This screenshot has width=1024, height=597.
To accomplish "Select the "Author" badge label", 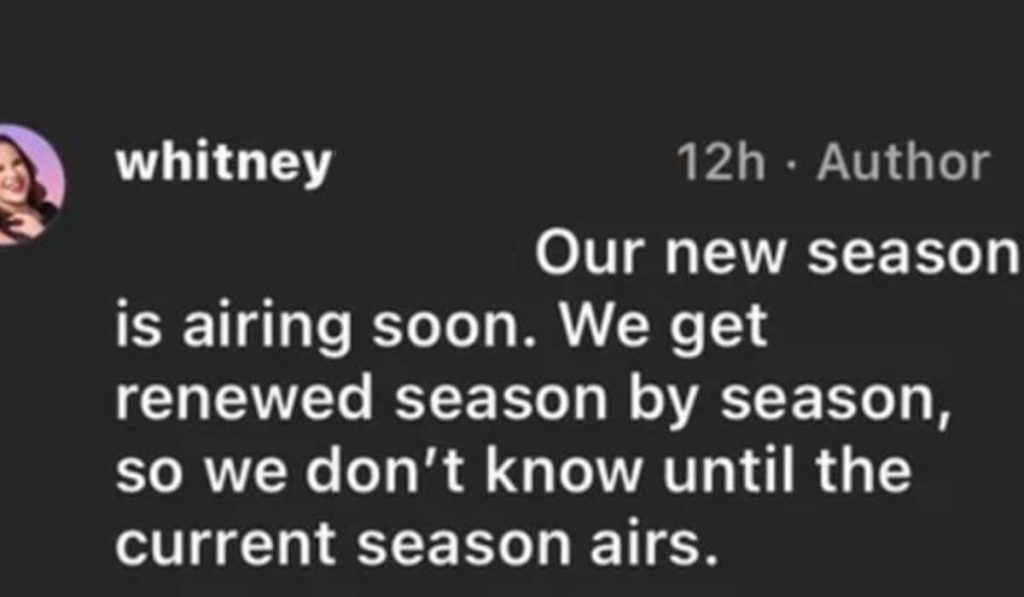I will pyautogui.click(x=902, y=163).
